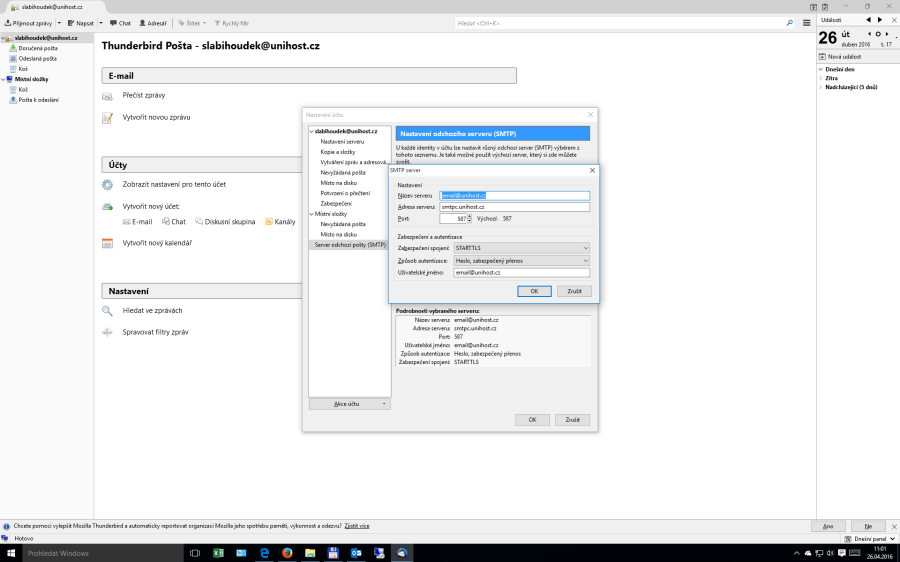The width and height of the screenshot is (900, 562).
Task: Open the Adresář address book
Action: 153,23
